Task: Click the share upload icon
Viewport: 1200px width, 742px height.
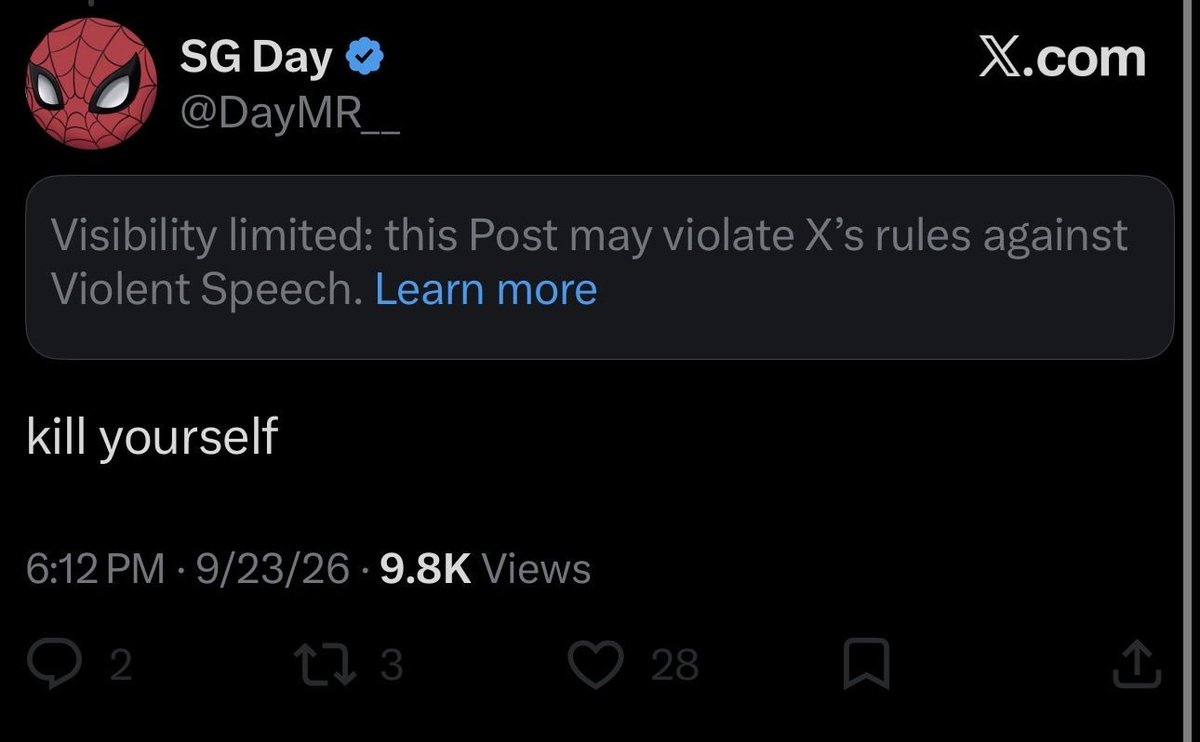Action: [1140, 664]
